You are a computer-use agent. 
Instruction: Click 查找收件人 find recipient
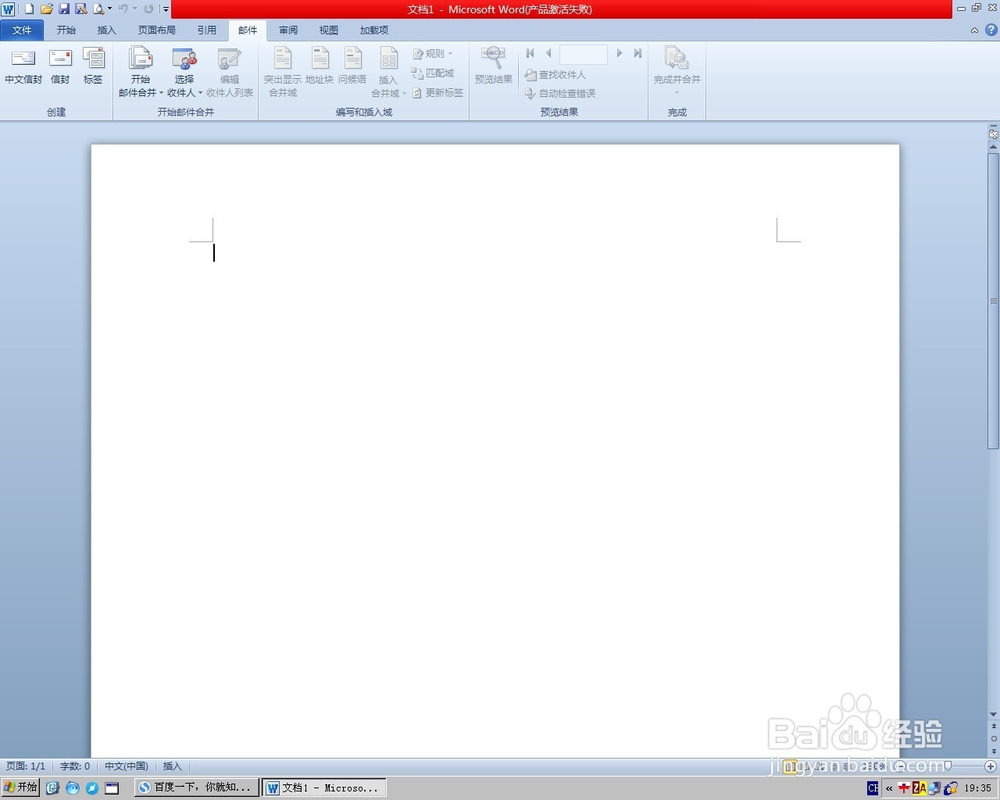[x=555, y=75]
